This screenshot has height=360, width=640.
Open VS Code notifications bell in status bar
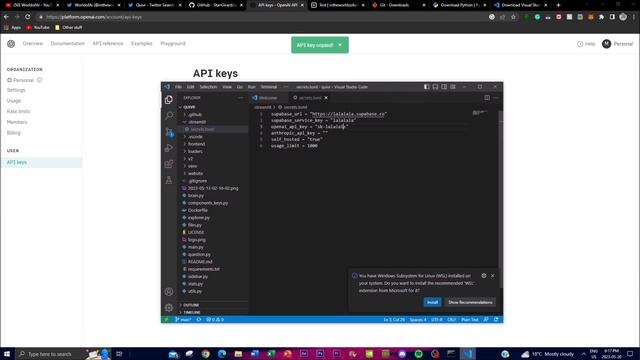(x=496, y=320)
